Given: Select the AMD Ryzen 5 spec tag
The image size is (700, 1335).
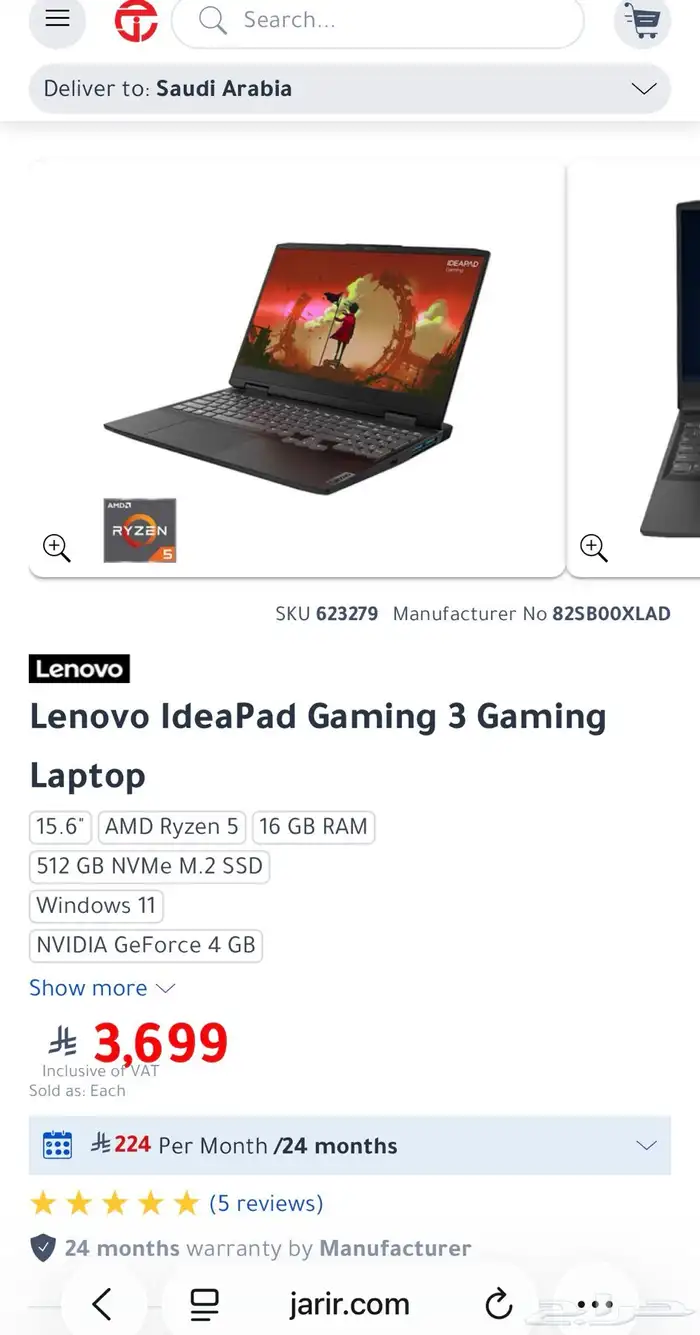Looking at the screenshot, I should pyautogui.click(x=171, y=827).
